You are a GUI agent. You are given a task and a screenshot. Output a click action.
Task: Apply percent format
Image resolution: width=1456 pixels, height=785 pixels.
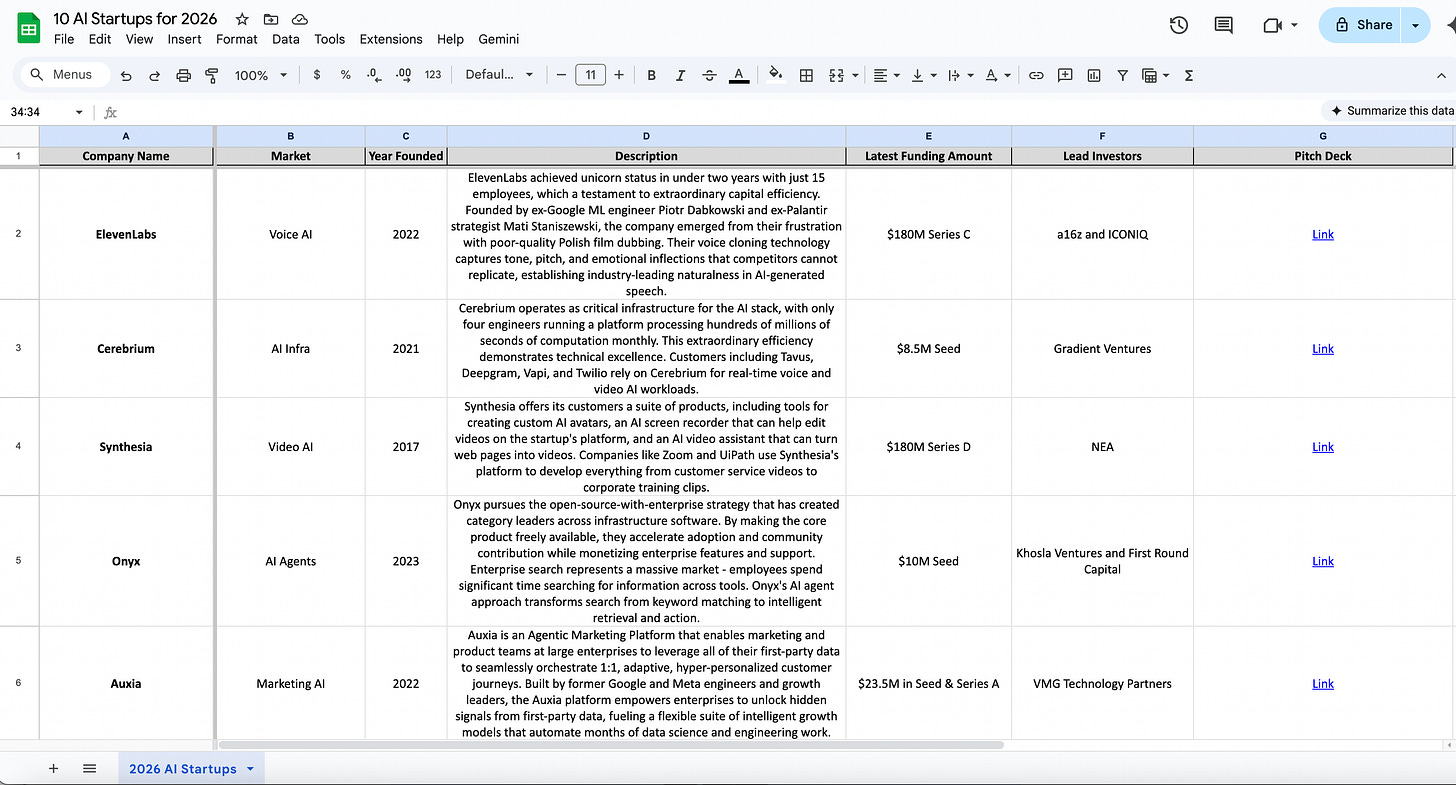pos(345,75)
